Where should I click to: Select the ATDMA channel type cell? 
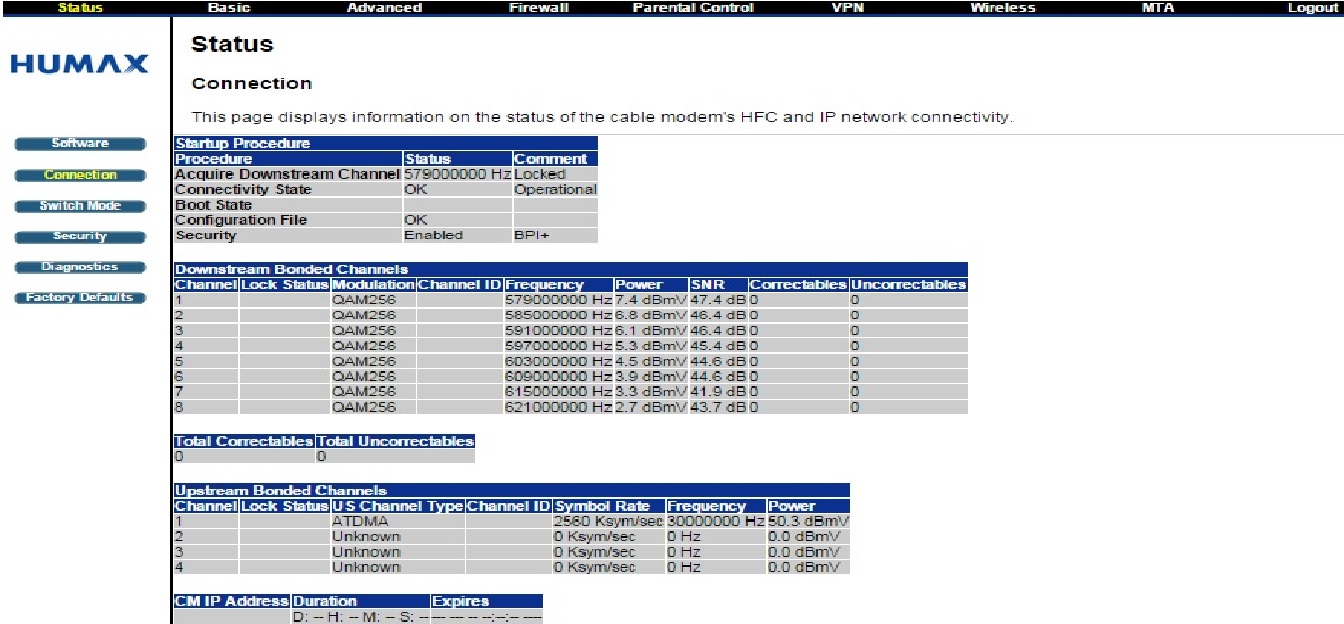(x=398, y=521)
